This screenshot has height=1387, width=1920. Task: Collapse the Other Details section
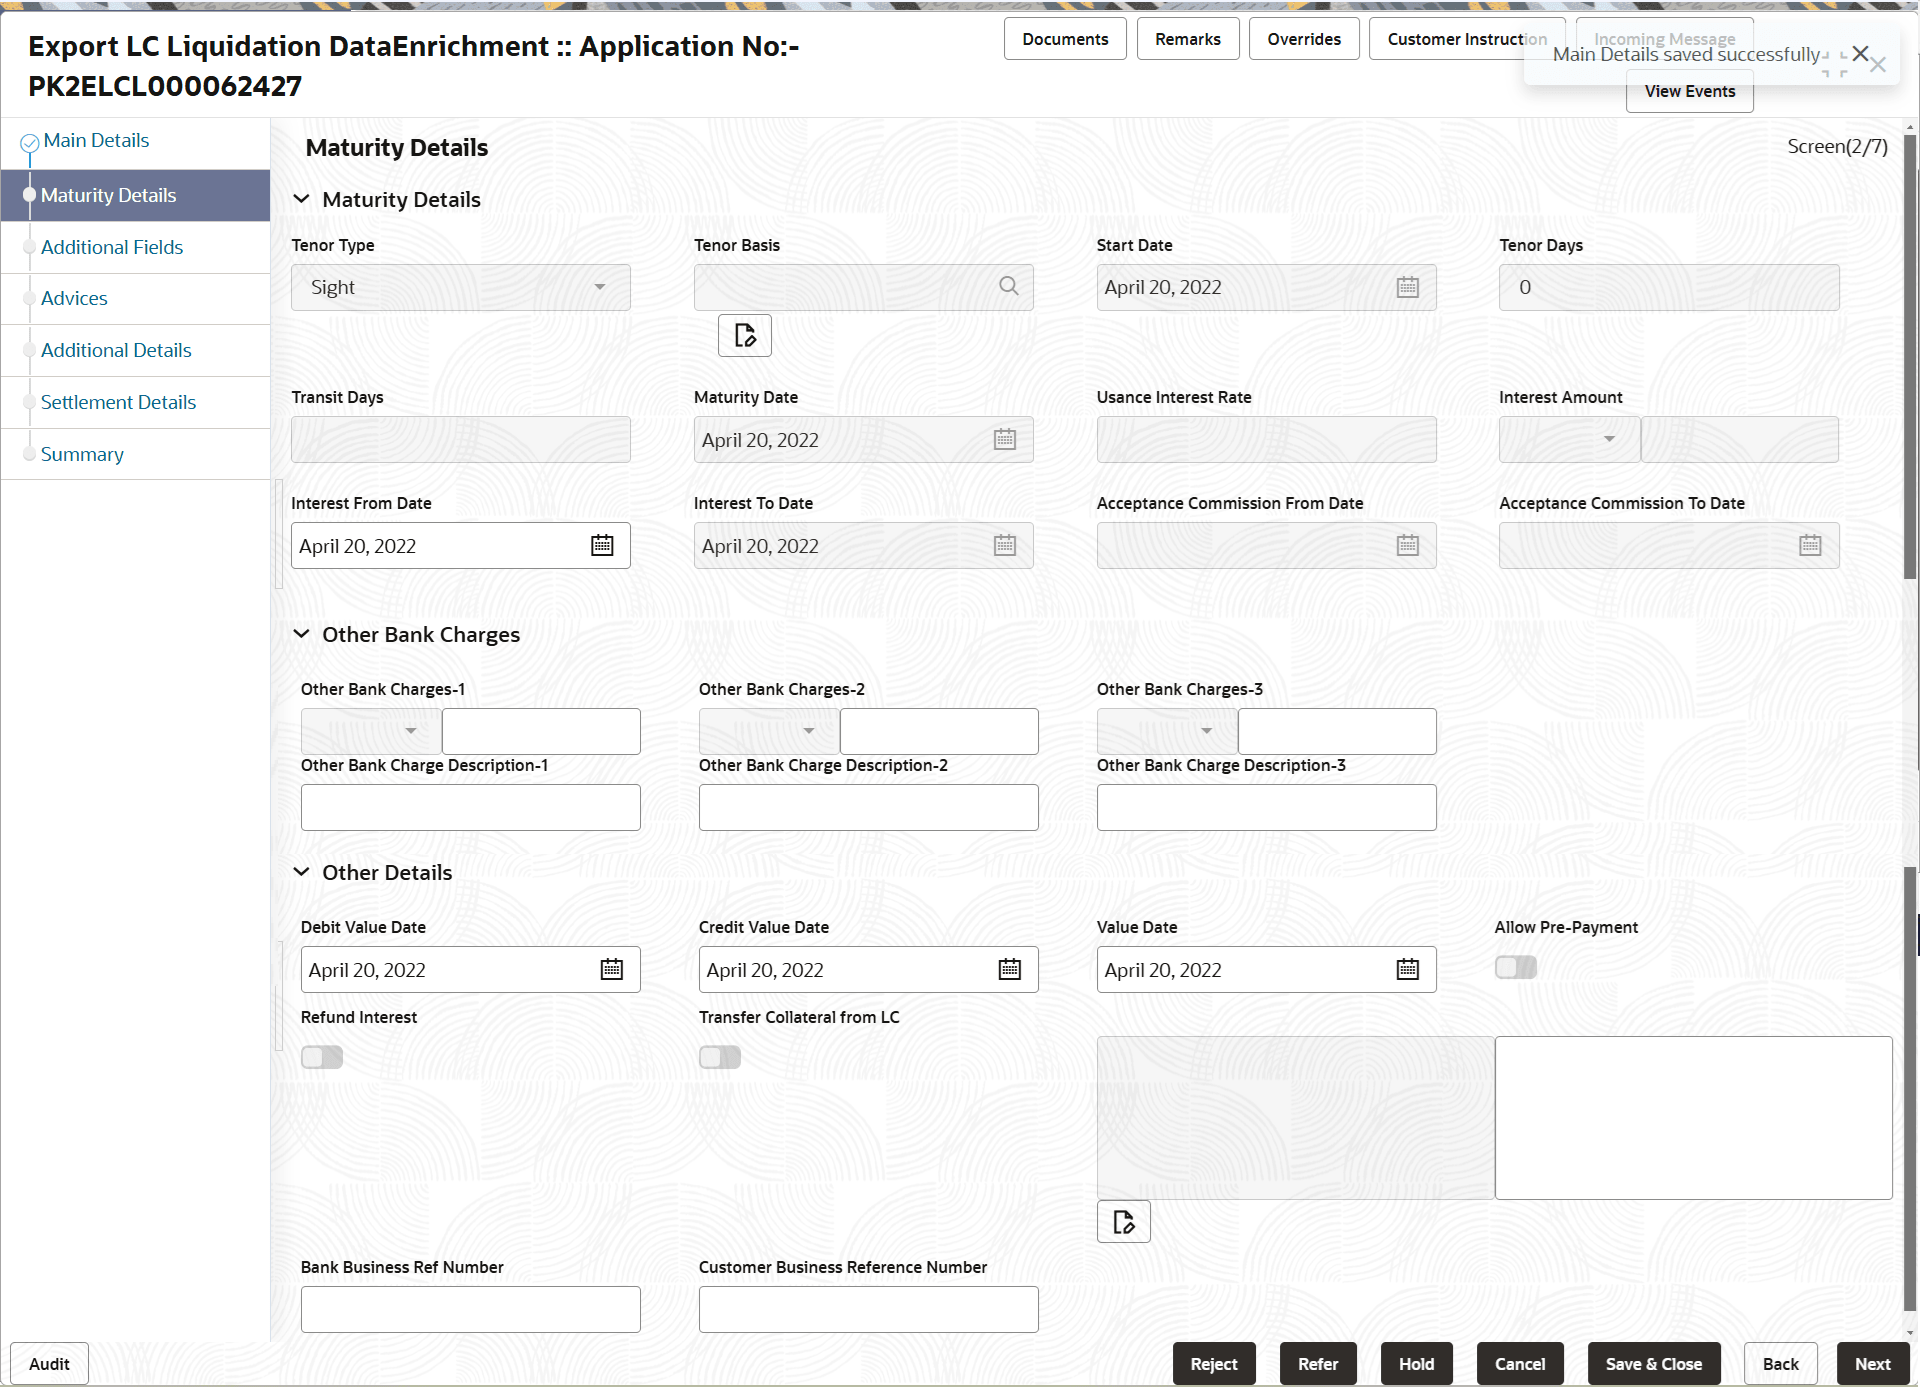(x=301, y=873)
